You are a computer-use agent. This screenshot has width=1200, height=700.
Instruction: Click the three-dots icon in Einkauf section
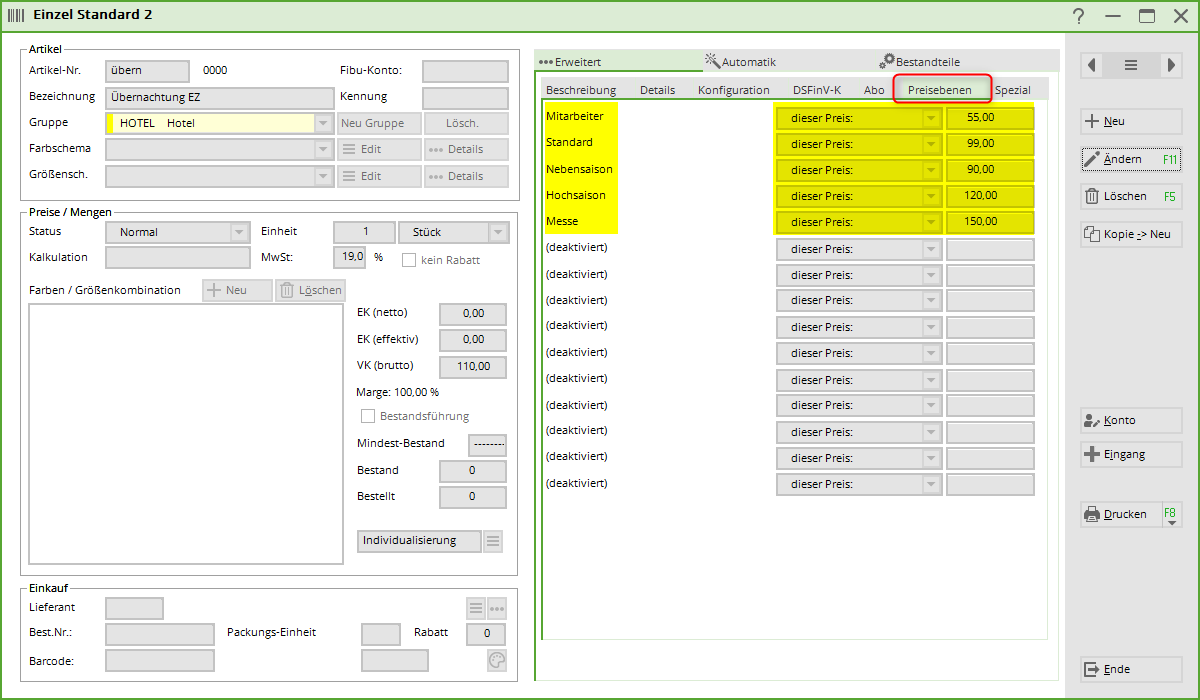pyautogui.click(x=497, y=608)
